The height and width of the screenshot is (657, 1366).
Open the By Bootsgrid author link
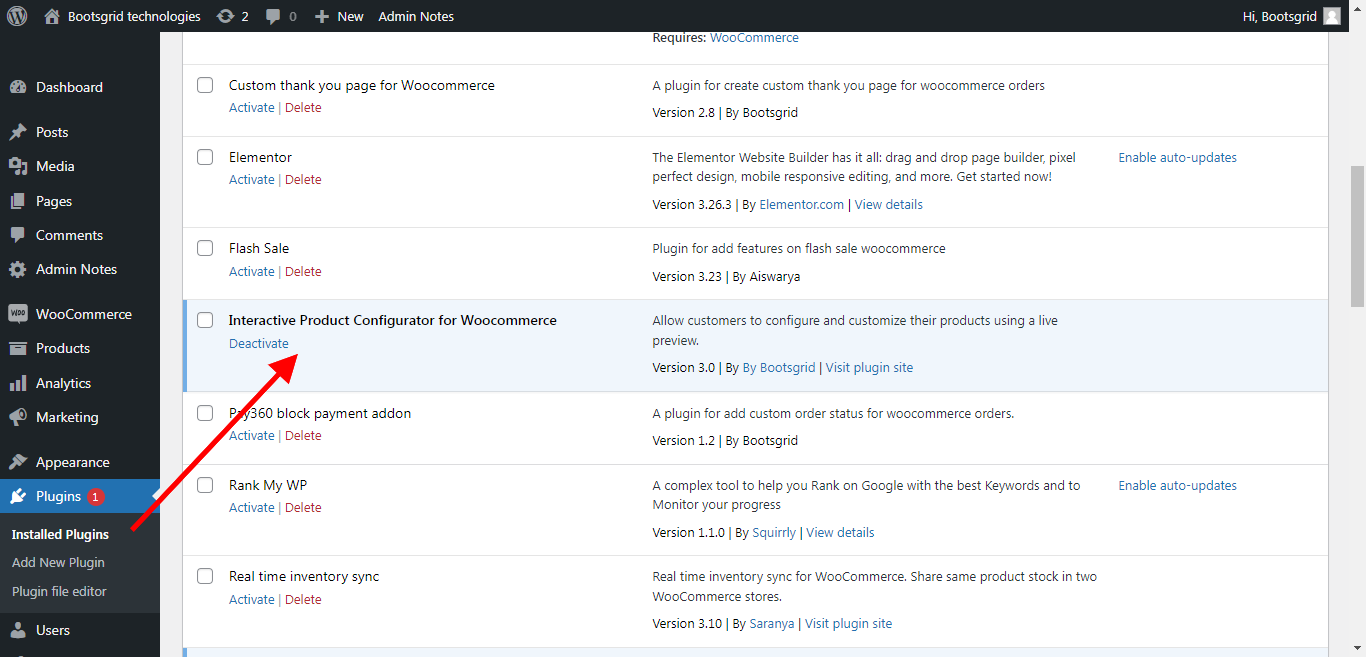pyautogui.click(x=779, y=367)
